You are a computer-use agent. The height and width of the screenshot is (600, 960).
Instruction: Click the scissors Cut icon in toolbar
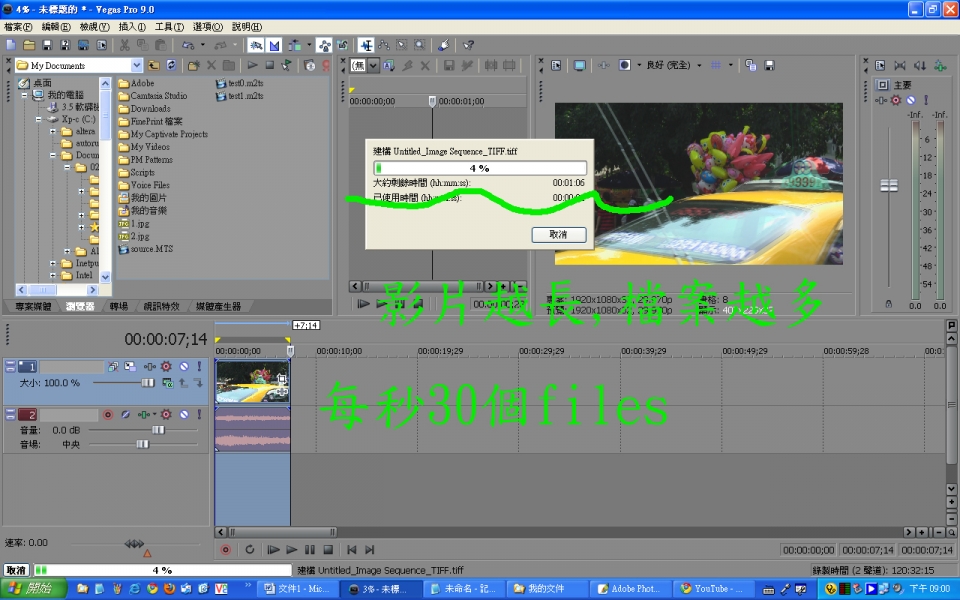click(125, 45)
